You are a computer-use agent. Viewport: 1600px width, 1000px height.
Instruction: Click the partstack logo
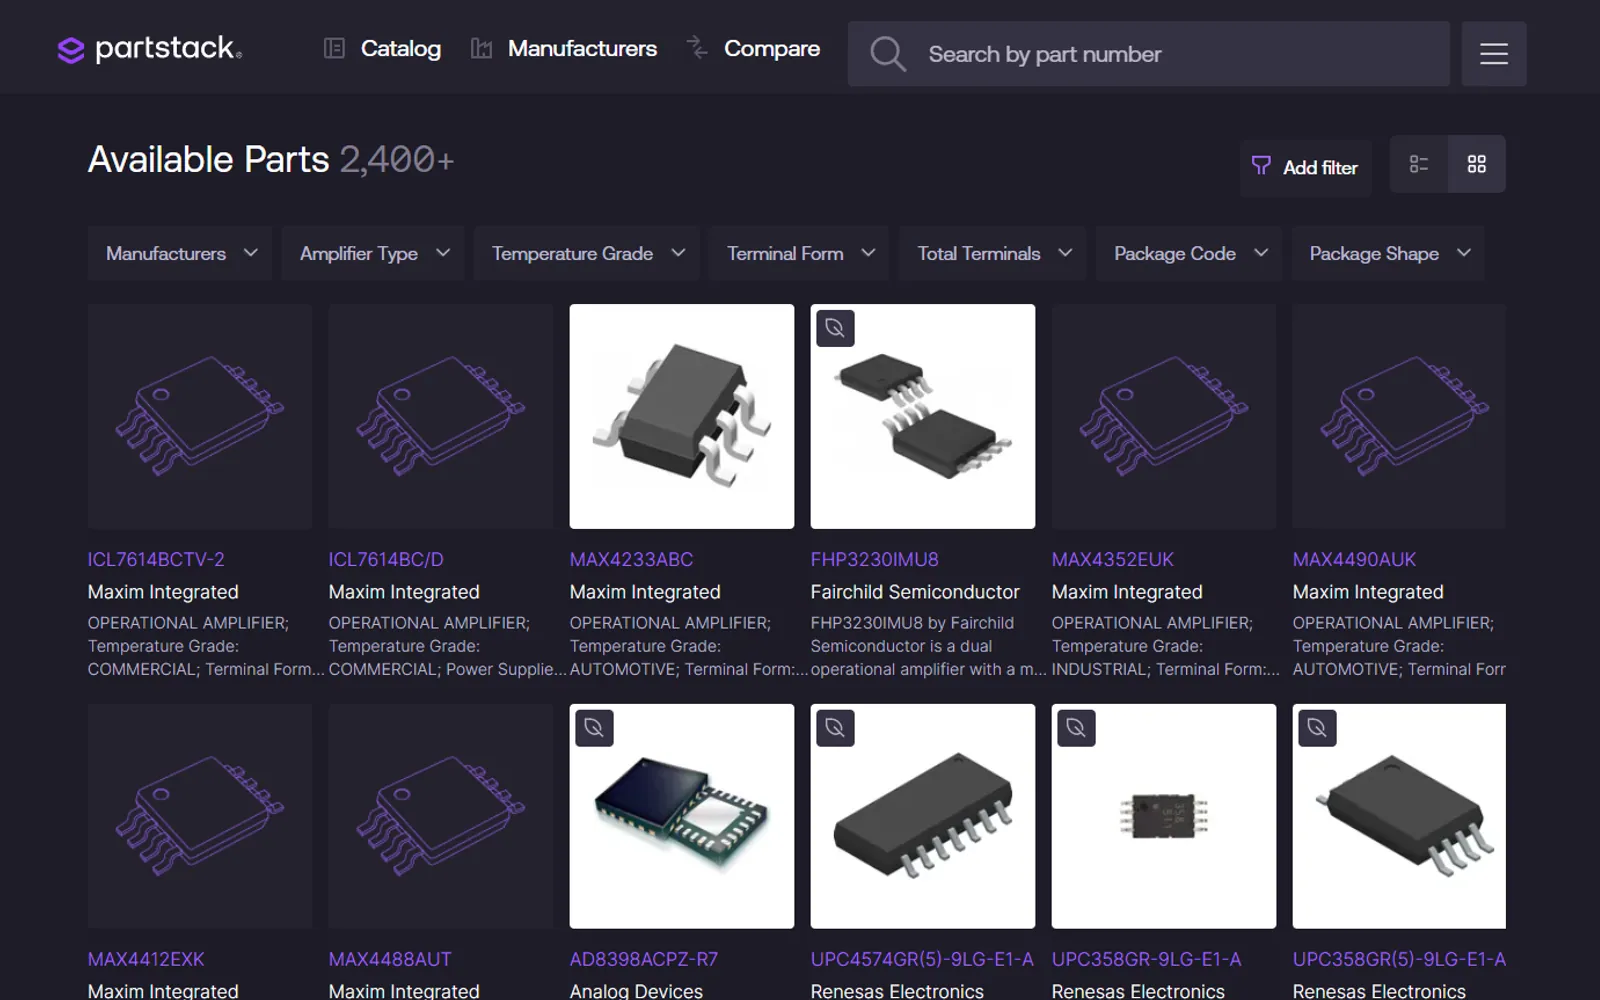150,49
